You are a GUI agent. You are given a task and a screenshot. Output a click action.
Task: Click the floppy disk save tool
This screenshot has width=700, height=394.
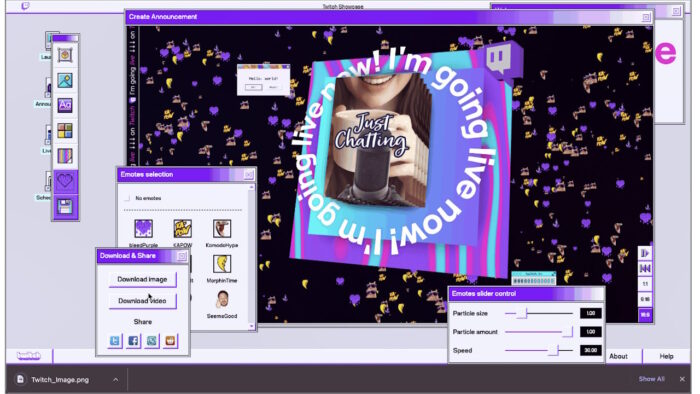click(65, 207)
